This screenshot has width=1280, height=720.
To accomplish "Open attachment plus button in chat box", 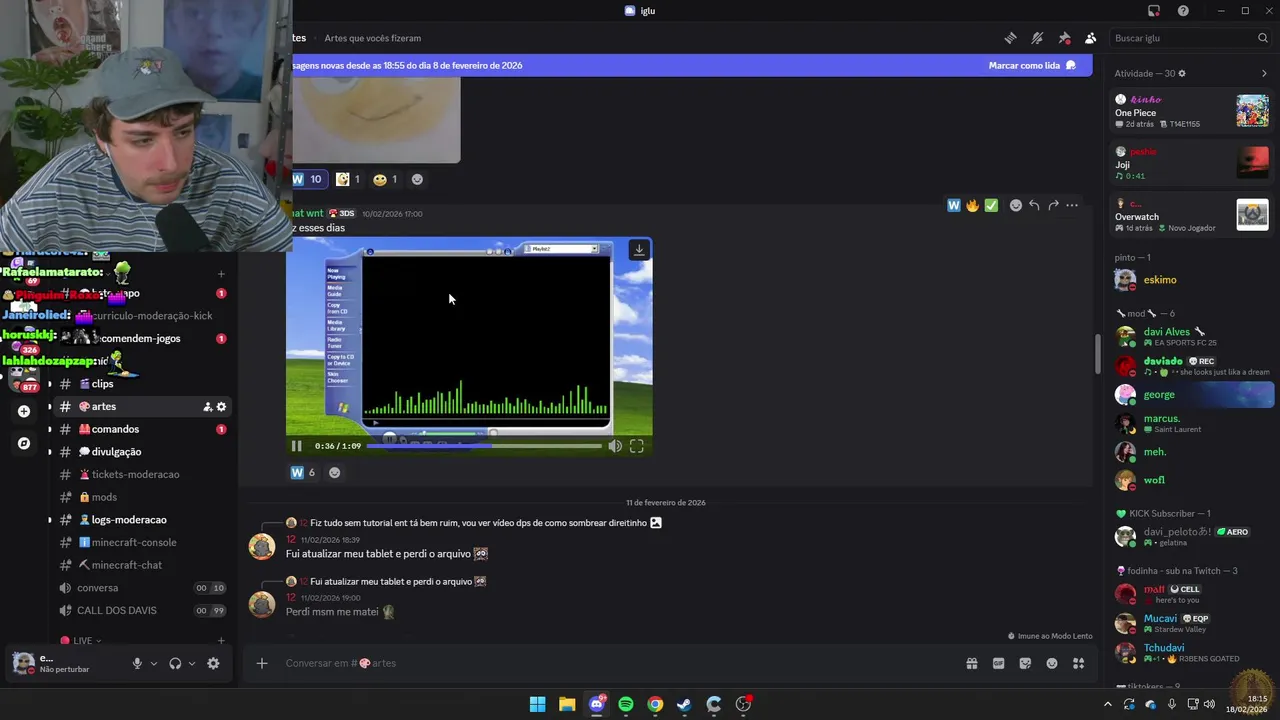I will [x=262, y=663].
